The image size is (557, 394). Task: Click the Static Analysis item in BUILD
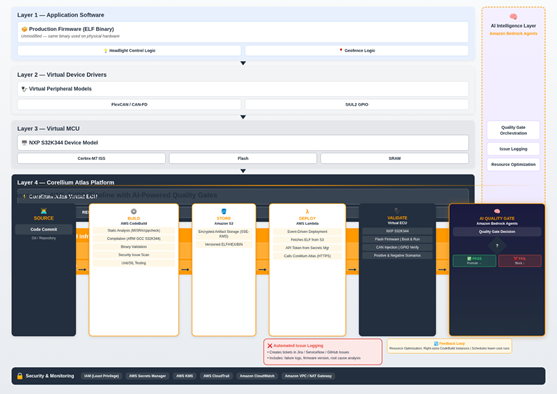coord(134,231)
